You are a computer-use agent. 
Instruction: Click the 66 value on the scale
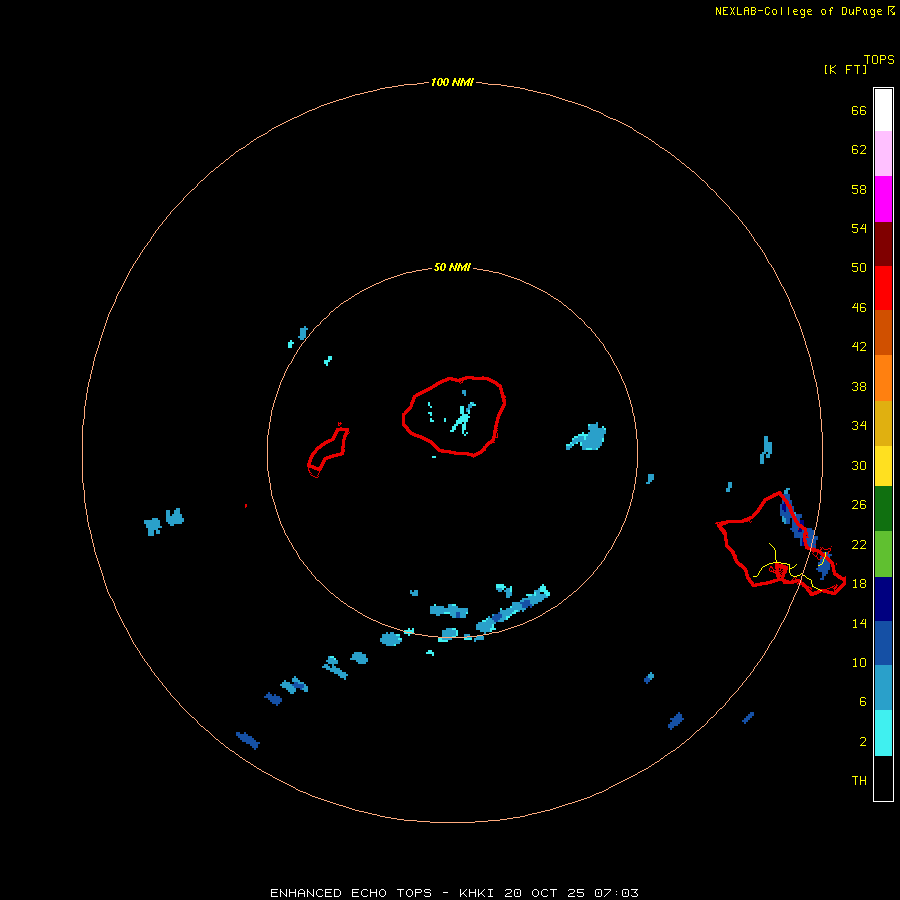[x=859, y=111]
